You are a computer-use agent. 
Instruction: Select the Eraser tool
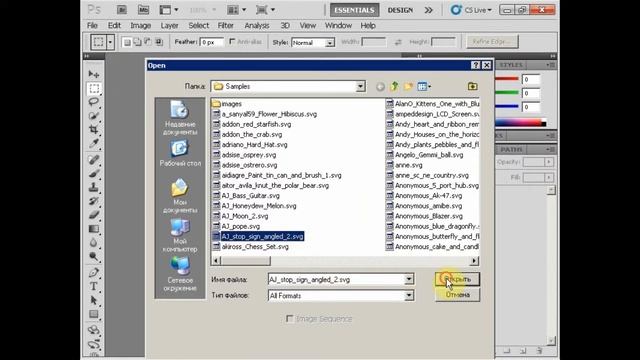(94, 215)
